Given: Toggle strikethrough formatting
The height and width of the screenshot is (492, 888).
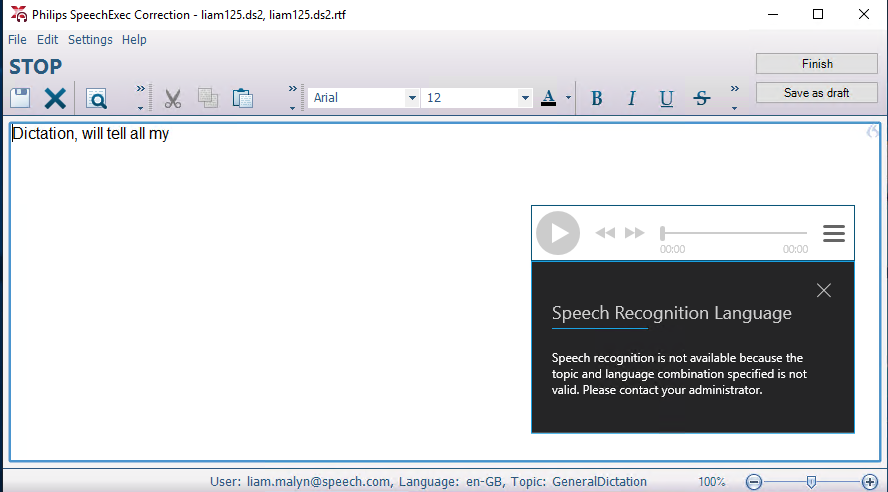Looking at the screenshot, I should pos(702,99).
